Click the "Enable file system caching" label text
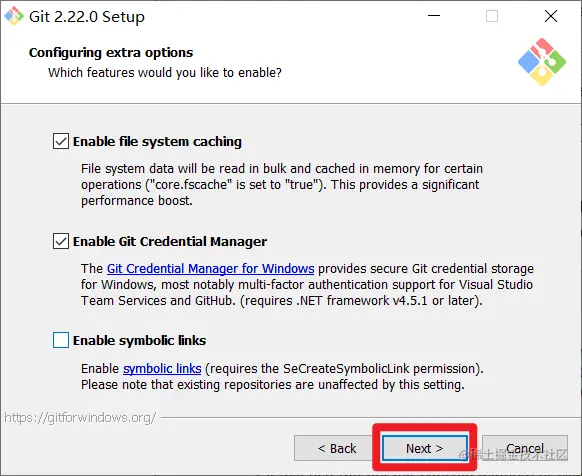This screenshot has height=476, width=582. 157,141
